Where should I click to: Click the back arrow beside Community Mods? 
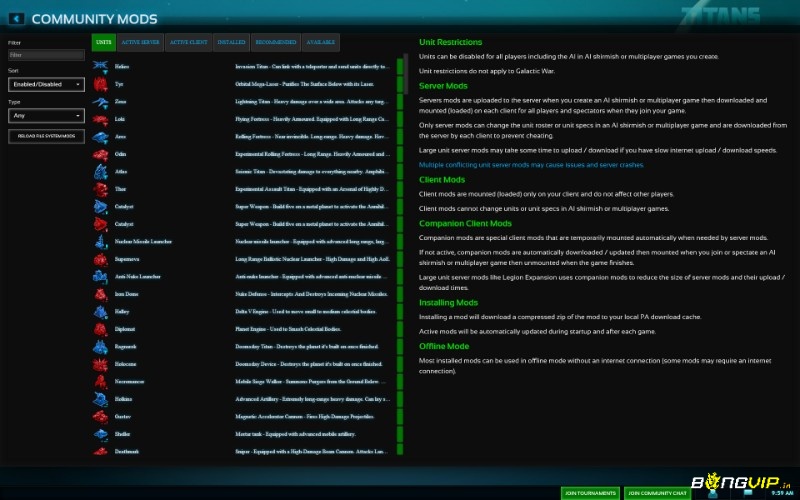17,18
